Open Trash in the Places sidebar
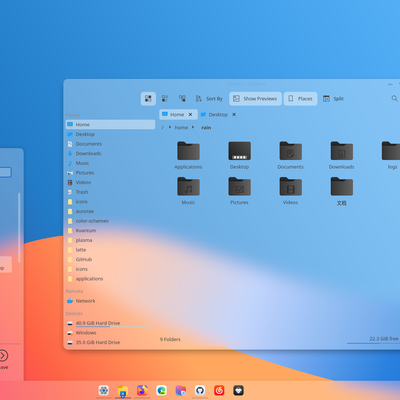 pyautogui.click(x=110, y=192)
